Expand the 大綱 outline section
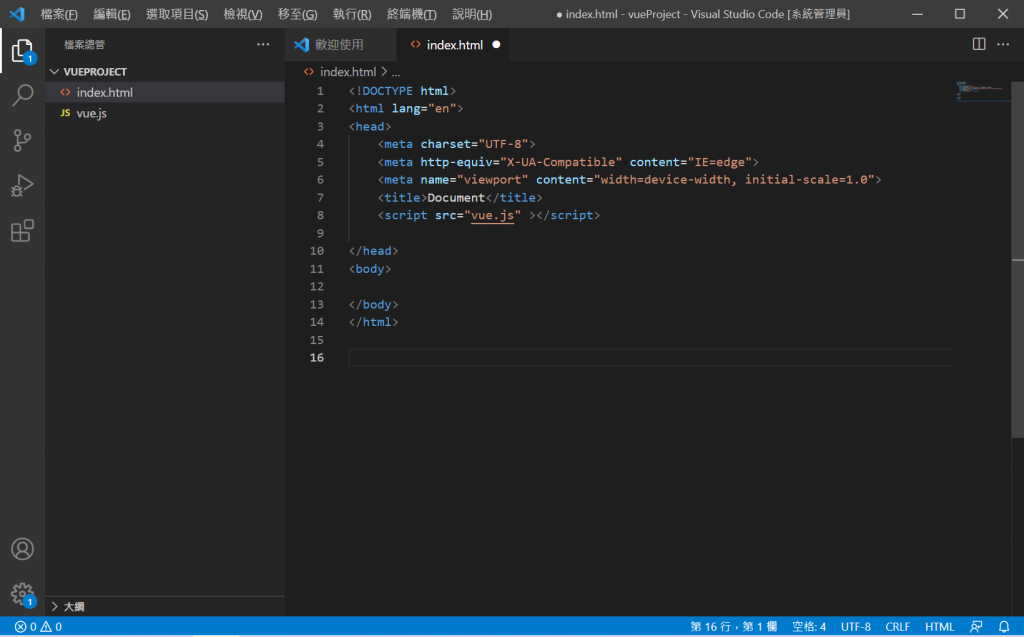 pos(73,606)
